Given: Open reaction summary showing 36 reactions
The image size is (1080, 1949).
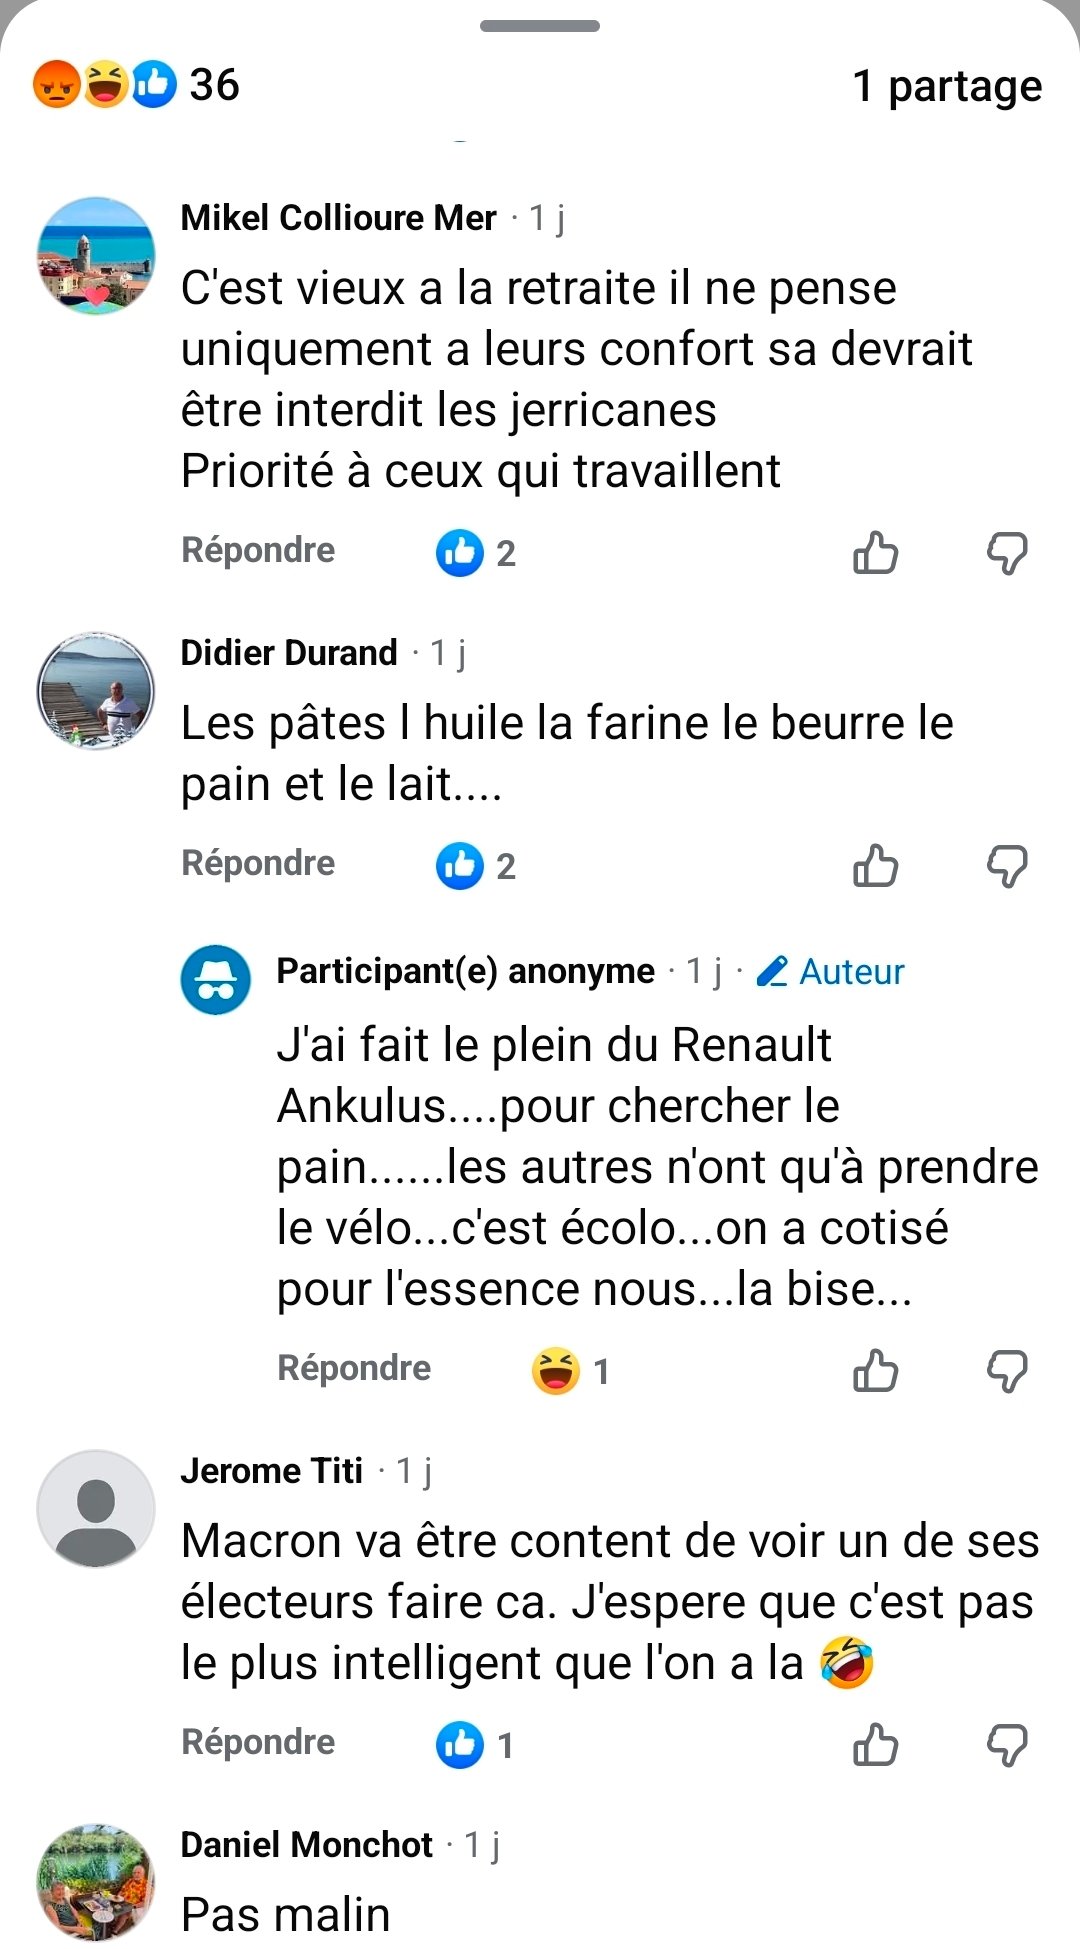Looking at the screenshot, I should [x=136, y=85].
